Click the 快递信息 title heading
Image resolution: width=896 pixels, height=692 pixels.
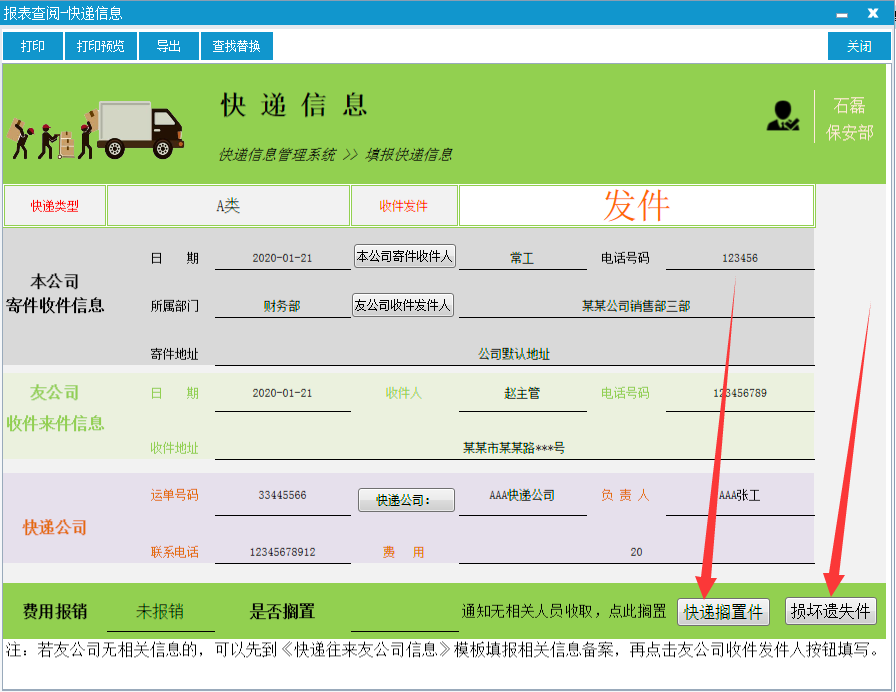294,105
